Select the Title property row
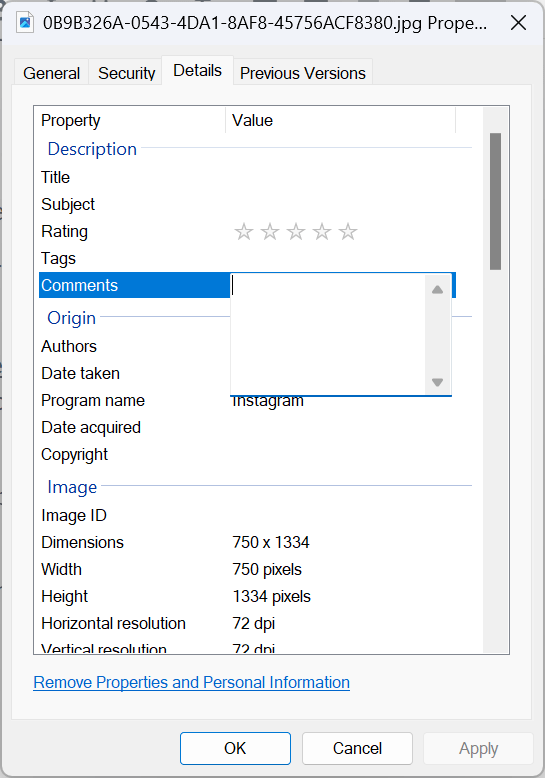 247,177
